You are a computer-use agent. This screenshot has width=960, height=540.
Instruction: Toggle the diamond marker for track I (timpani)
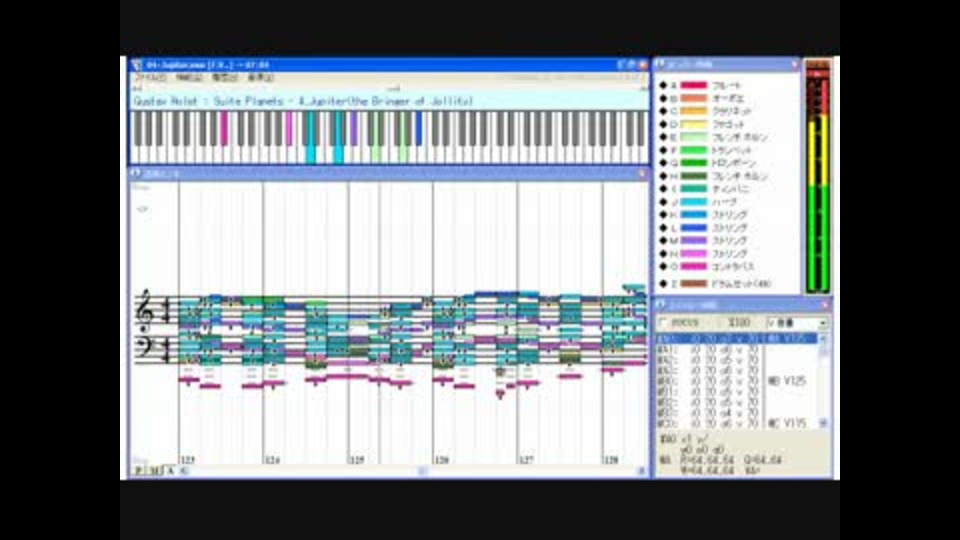663,189
